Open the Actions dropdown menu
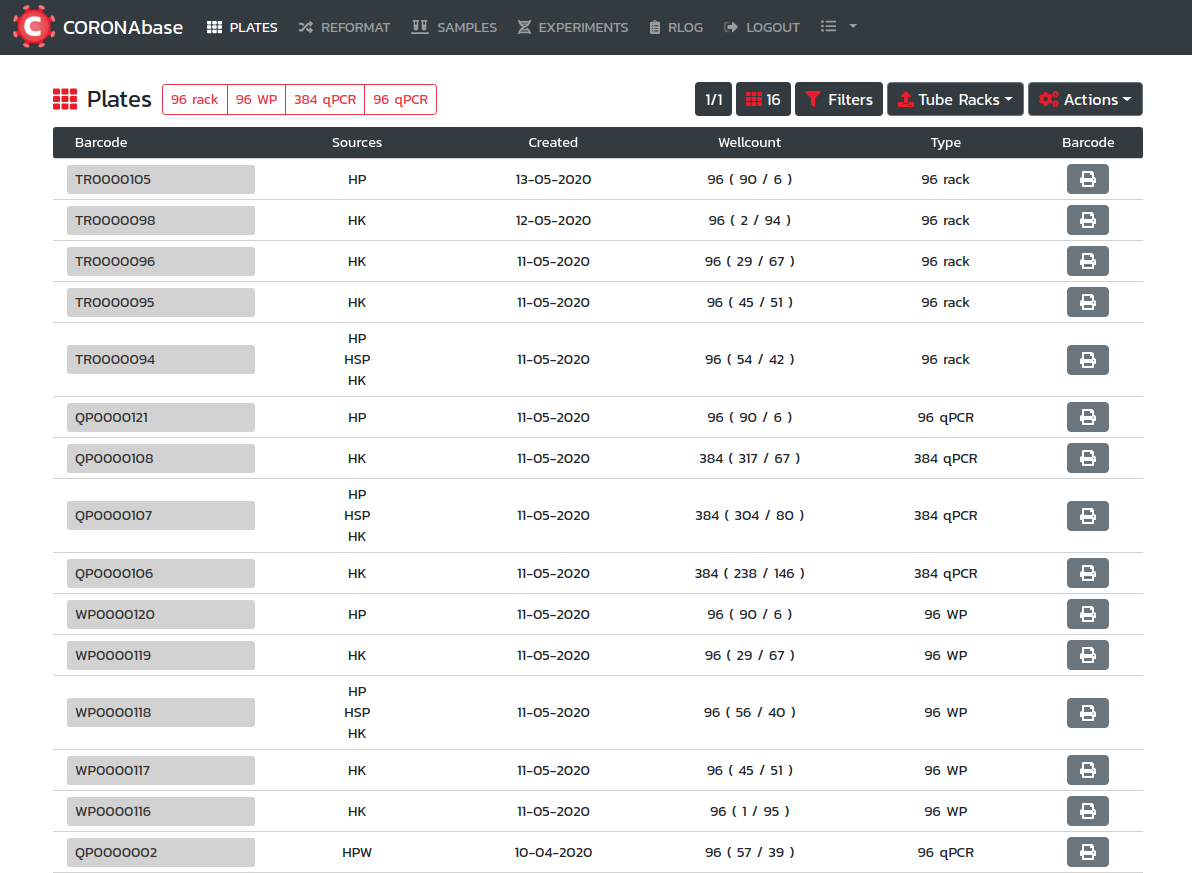 tap(1085, 100)
